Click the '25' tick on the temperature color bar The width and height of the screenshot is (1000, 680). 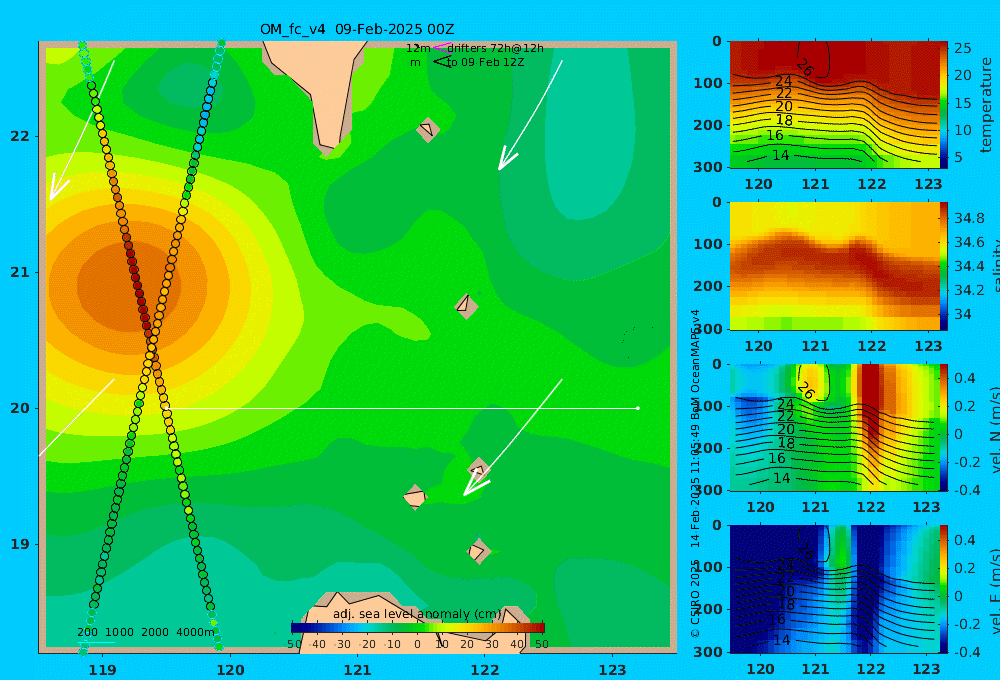tap(962, 48)
